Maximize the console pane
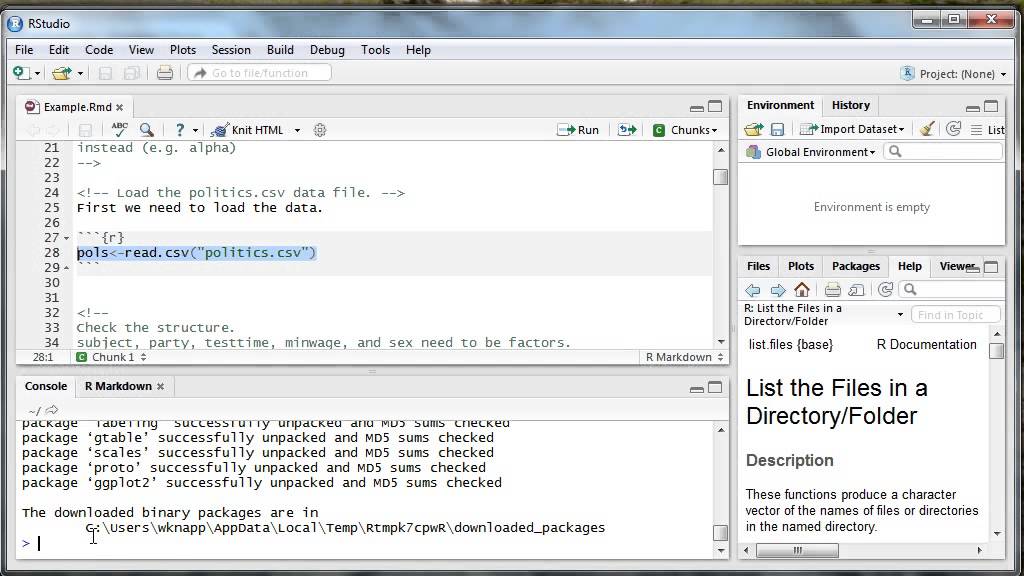Image resolution: width=1024 pixels, height=576 pixels. coord(716,387)
